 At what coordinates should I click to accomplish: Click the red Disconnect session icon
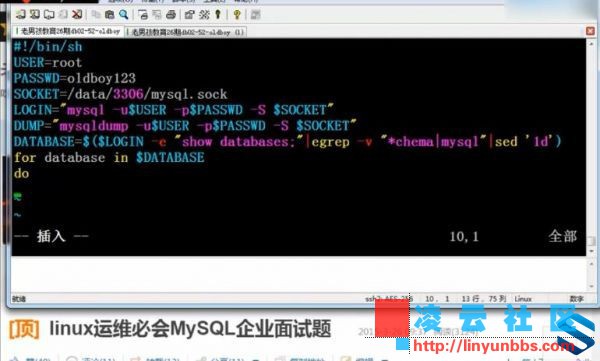(x=77, y=15)
